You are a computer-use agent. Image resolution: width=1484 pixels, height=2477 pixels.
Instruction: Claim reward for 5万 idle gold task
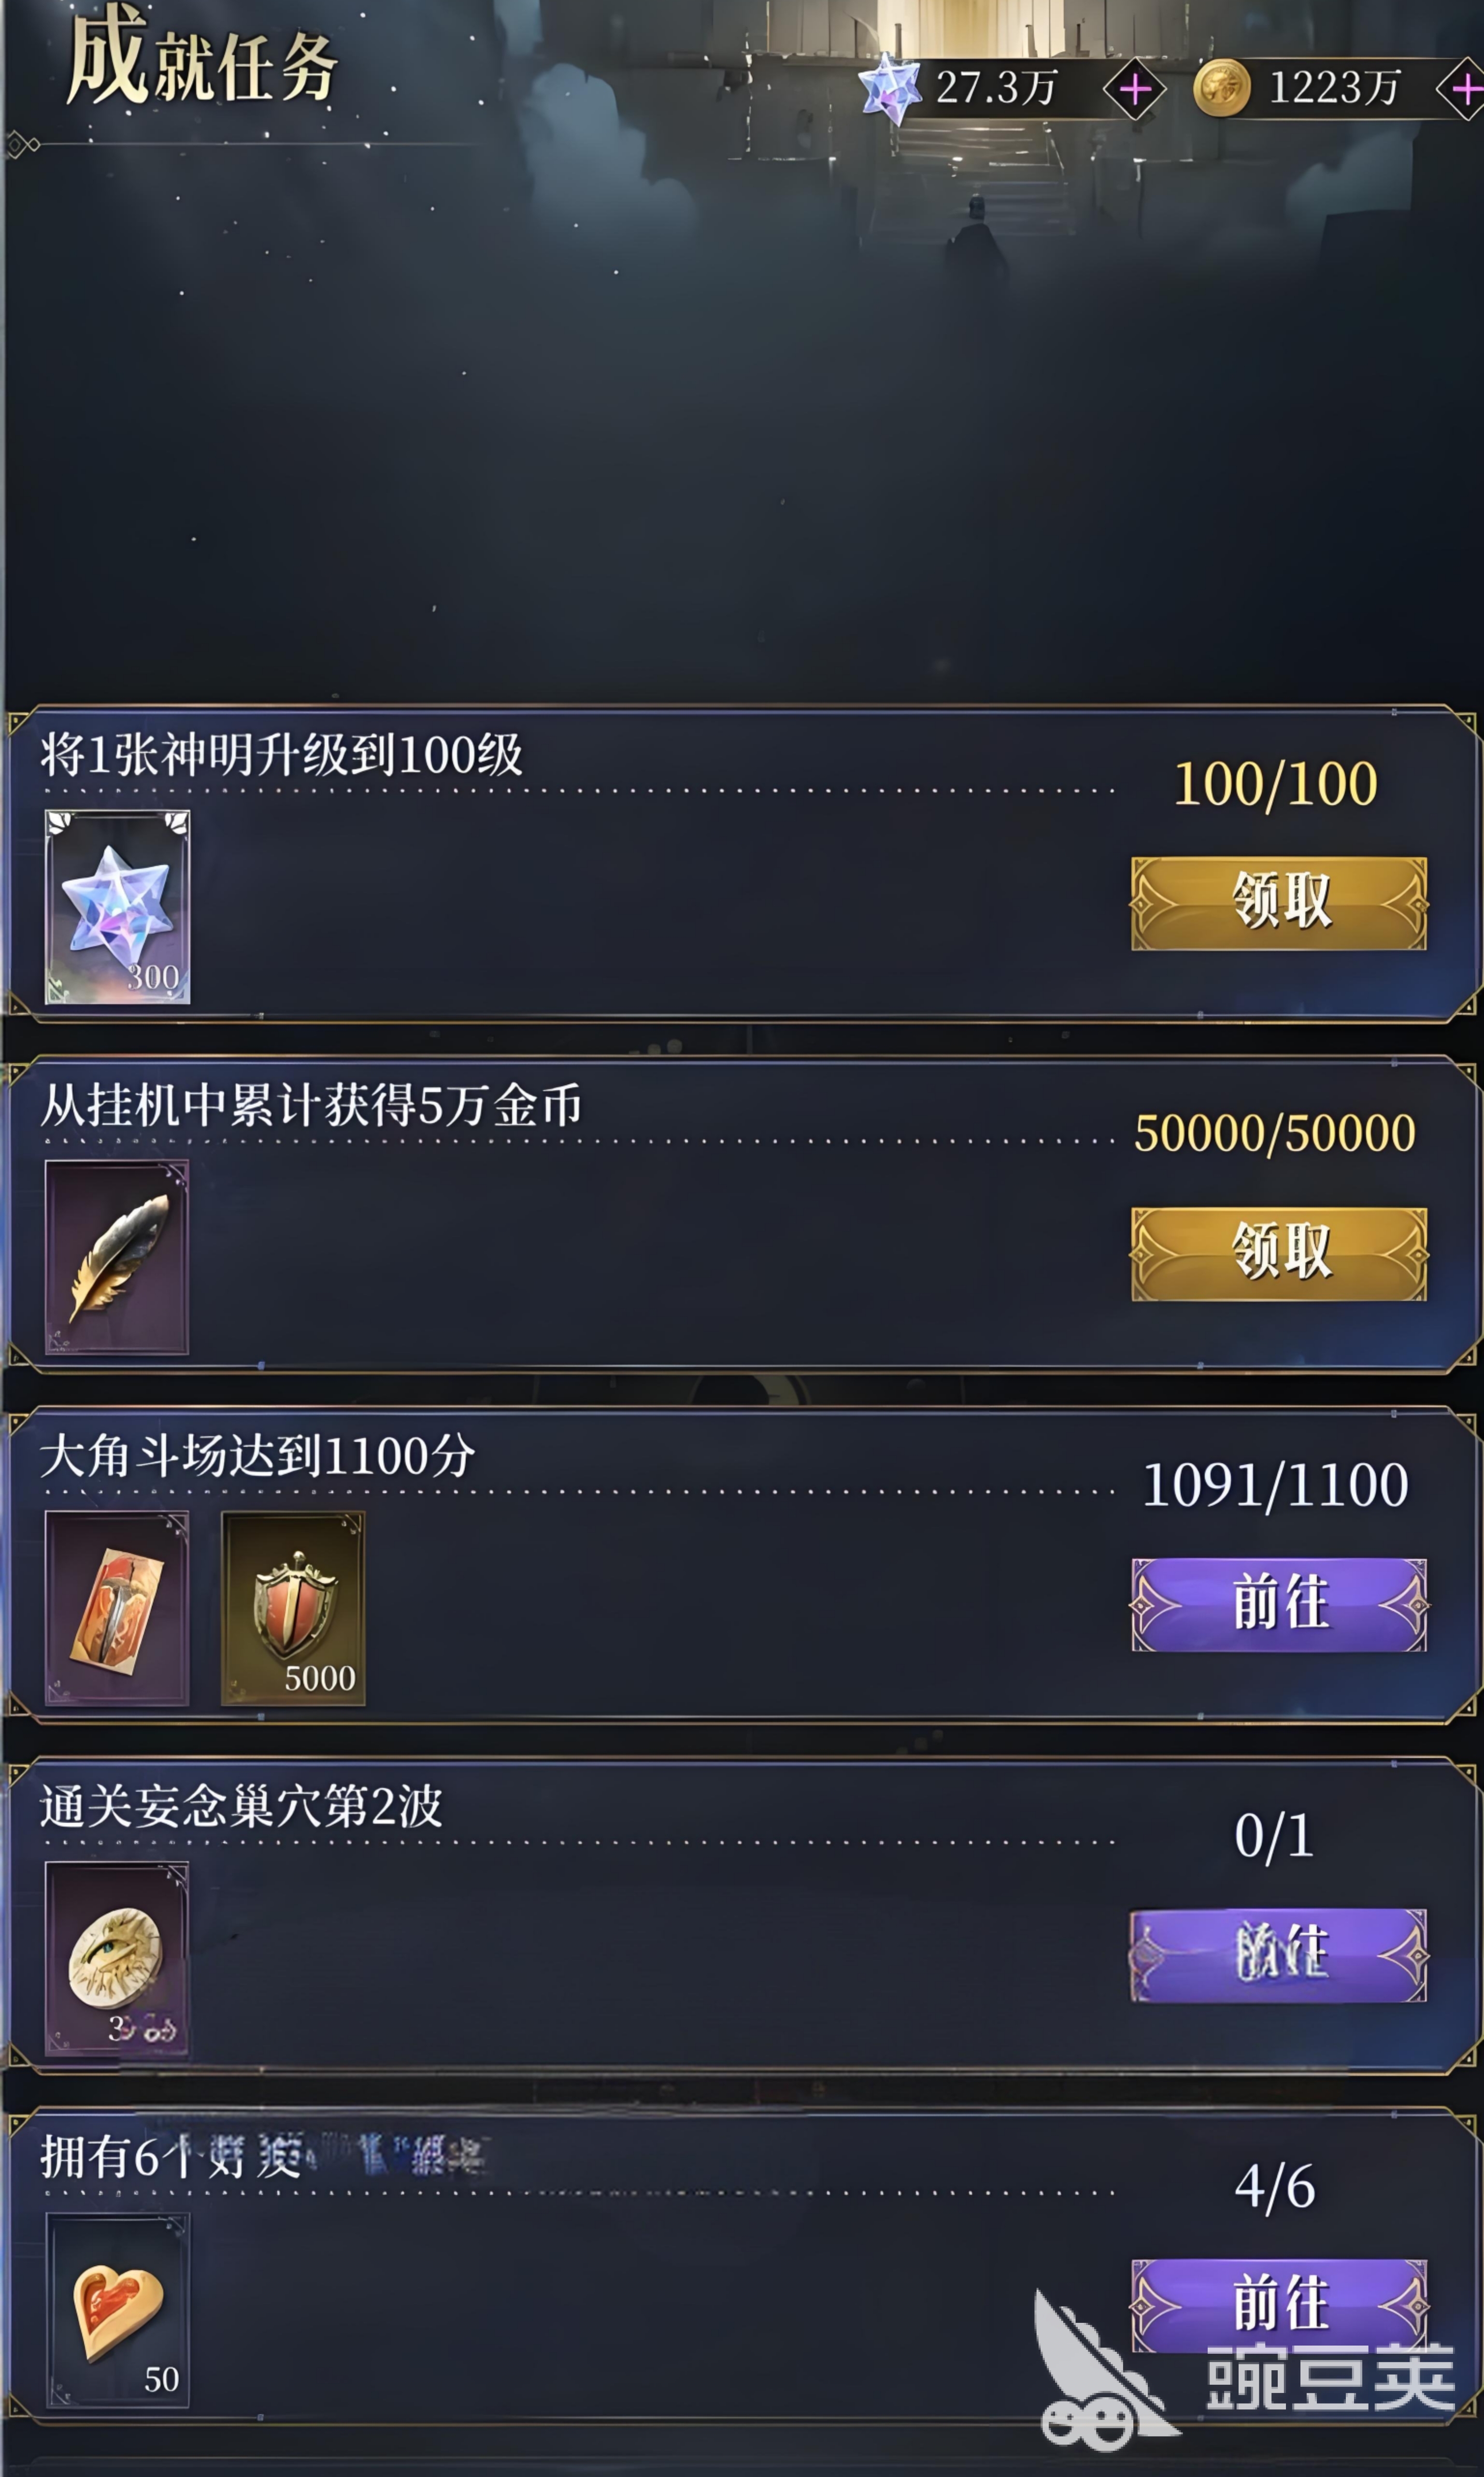click(x=1279, y=1254)
